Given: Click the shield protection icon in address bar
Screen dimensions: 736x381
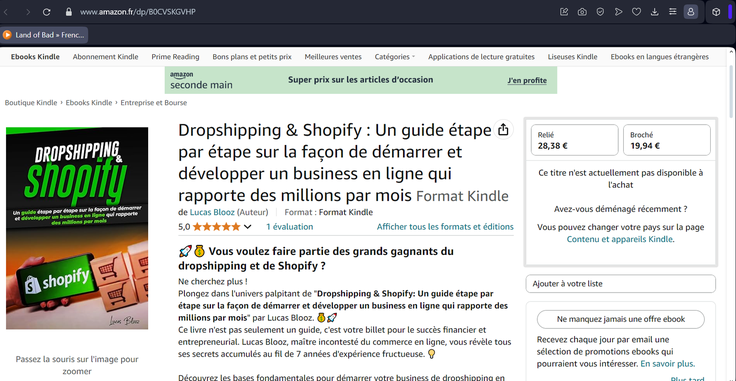Looking at the screenshot, I should point(600,12).
